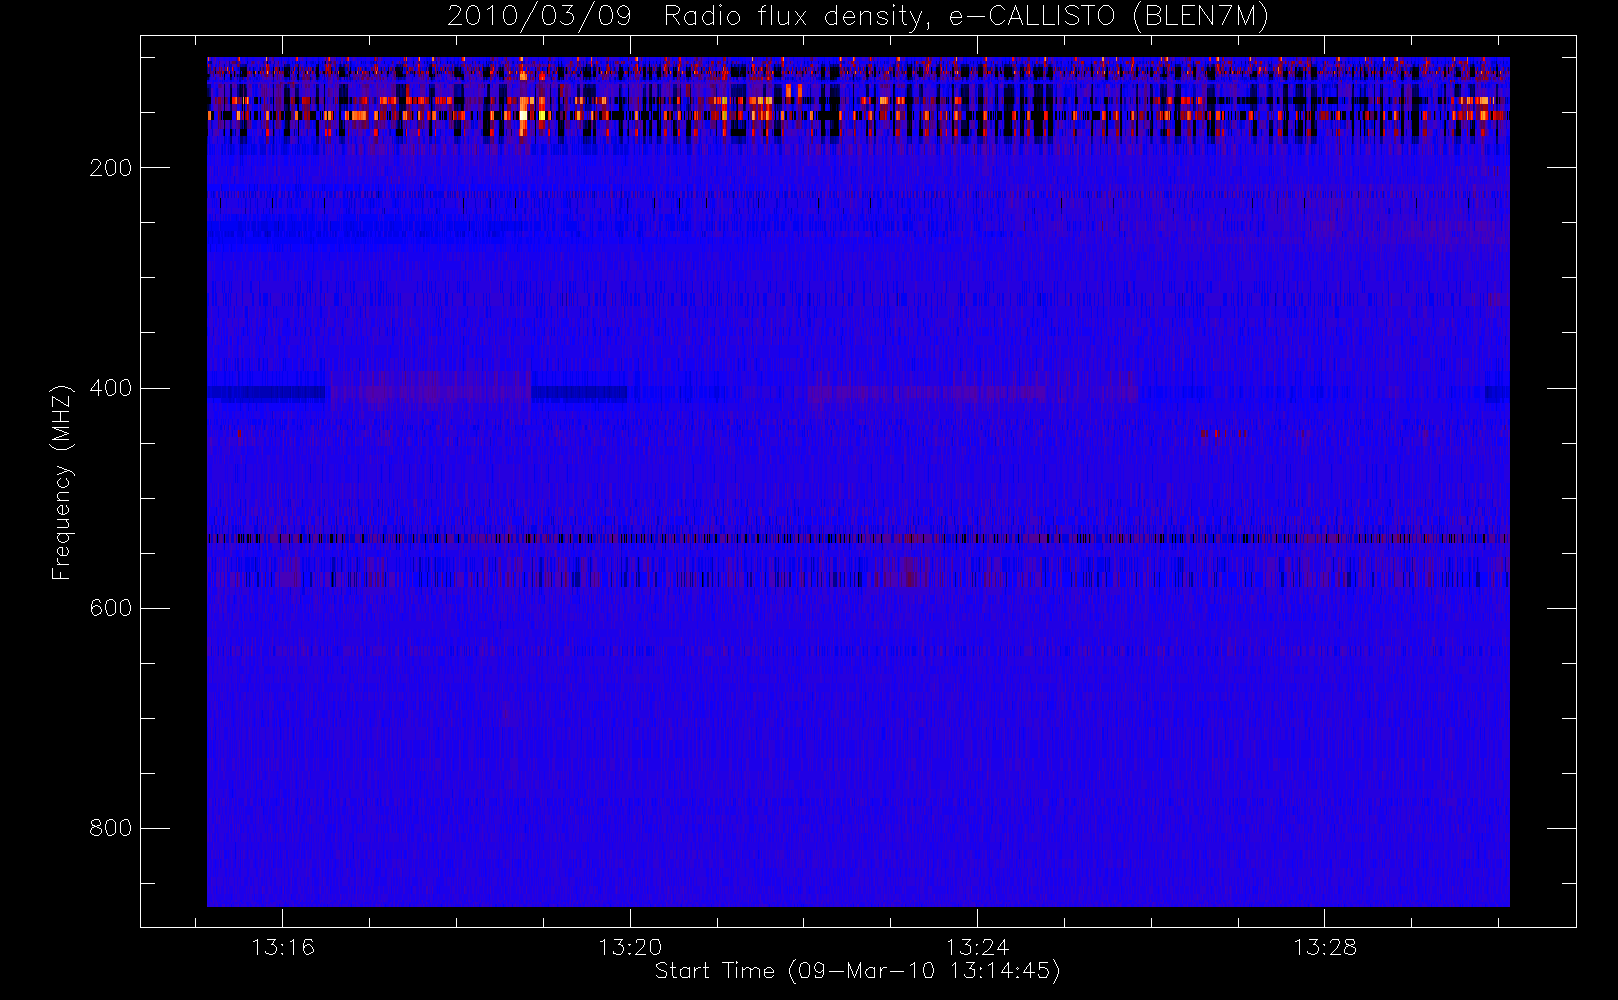This screenshot has height=1000, width=1618.
Task: Click the 13:24 time tick label
Action: point(977,947)
